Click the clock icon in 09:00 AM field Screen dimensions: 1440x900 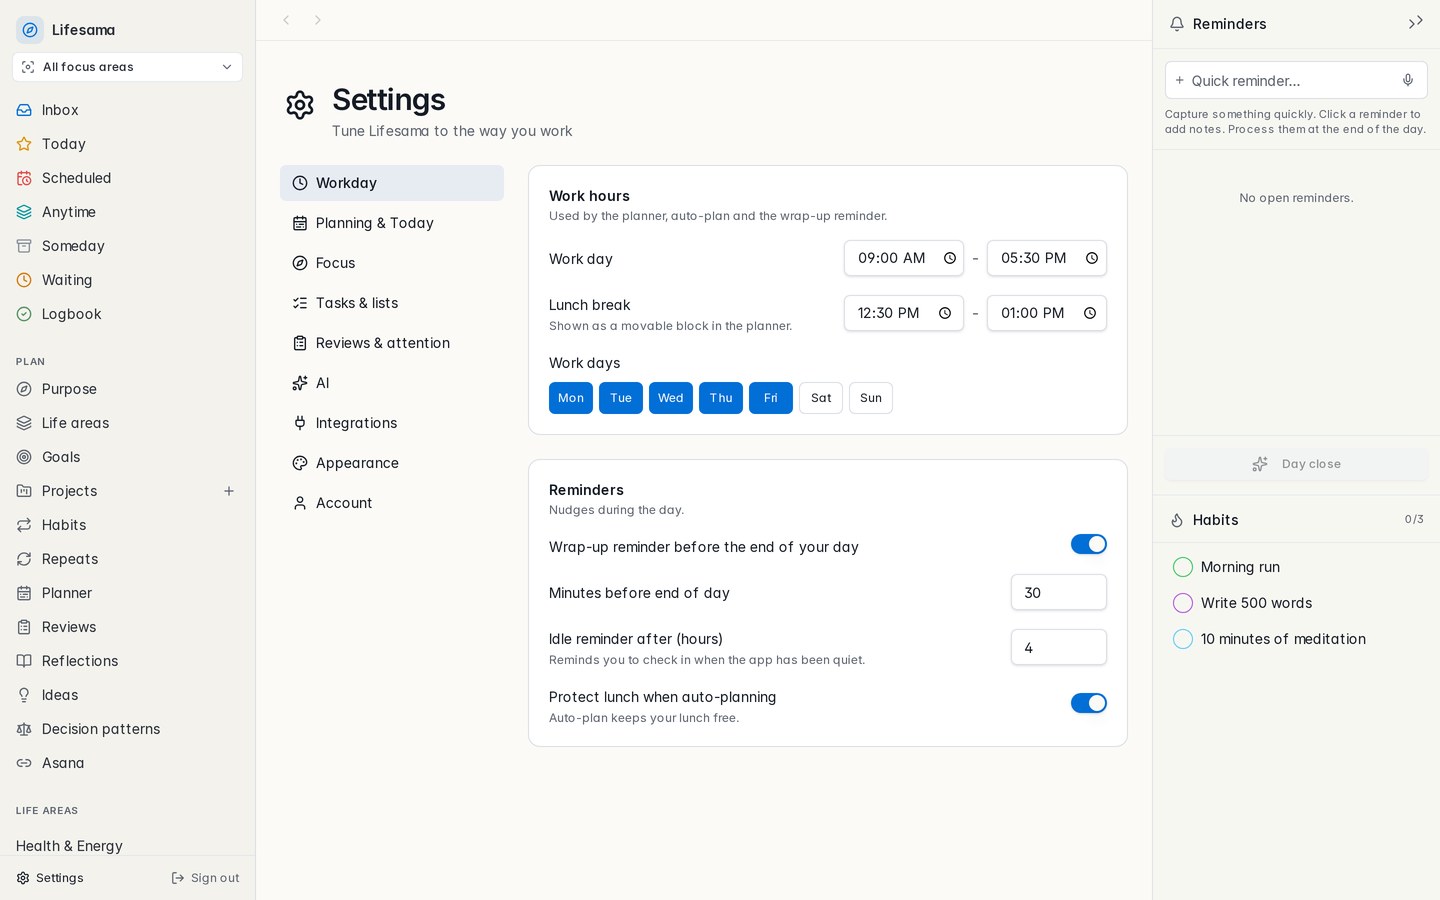coord(950,258)
